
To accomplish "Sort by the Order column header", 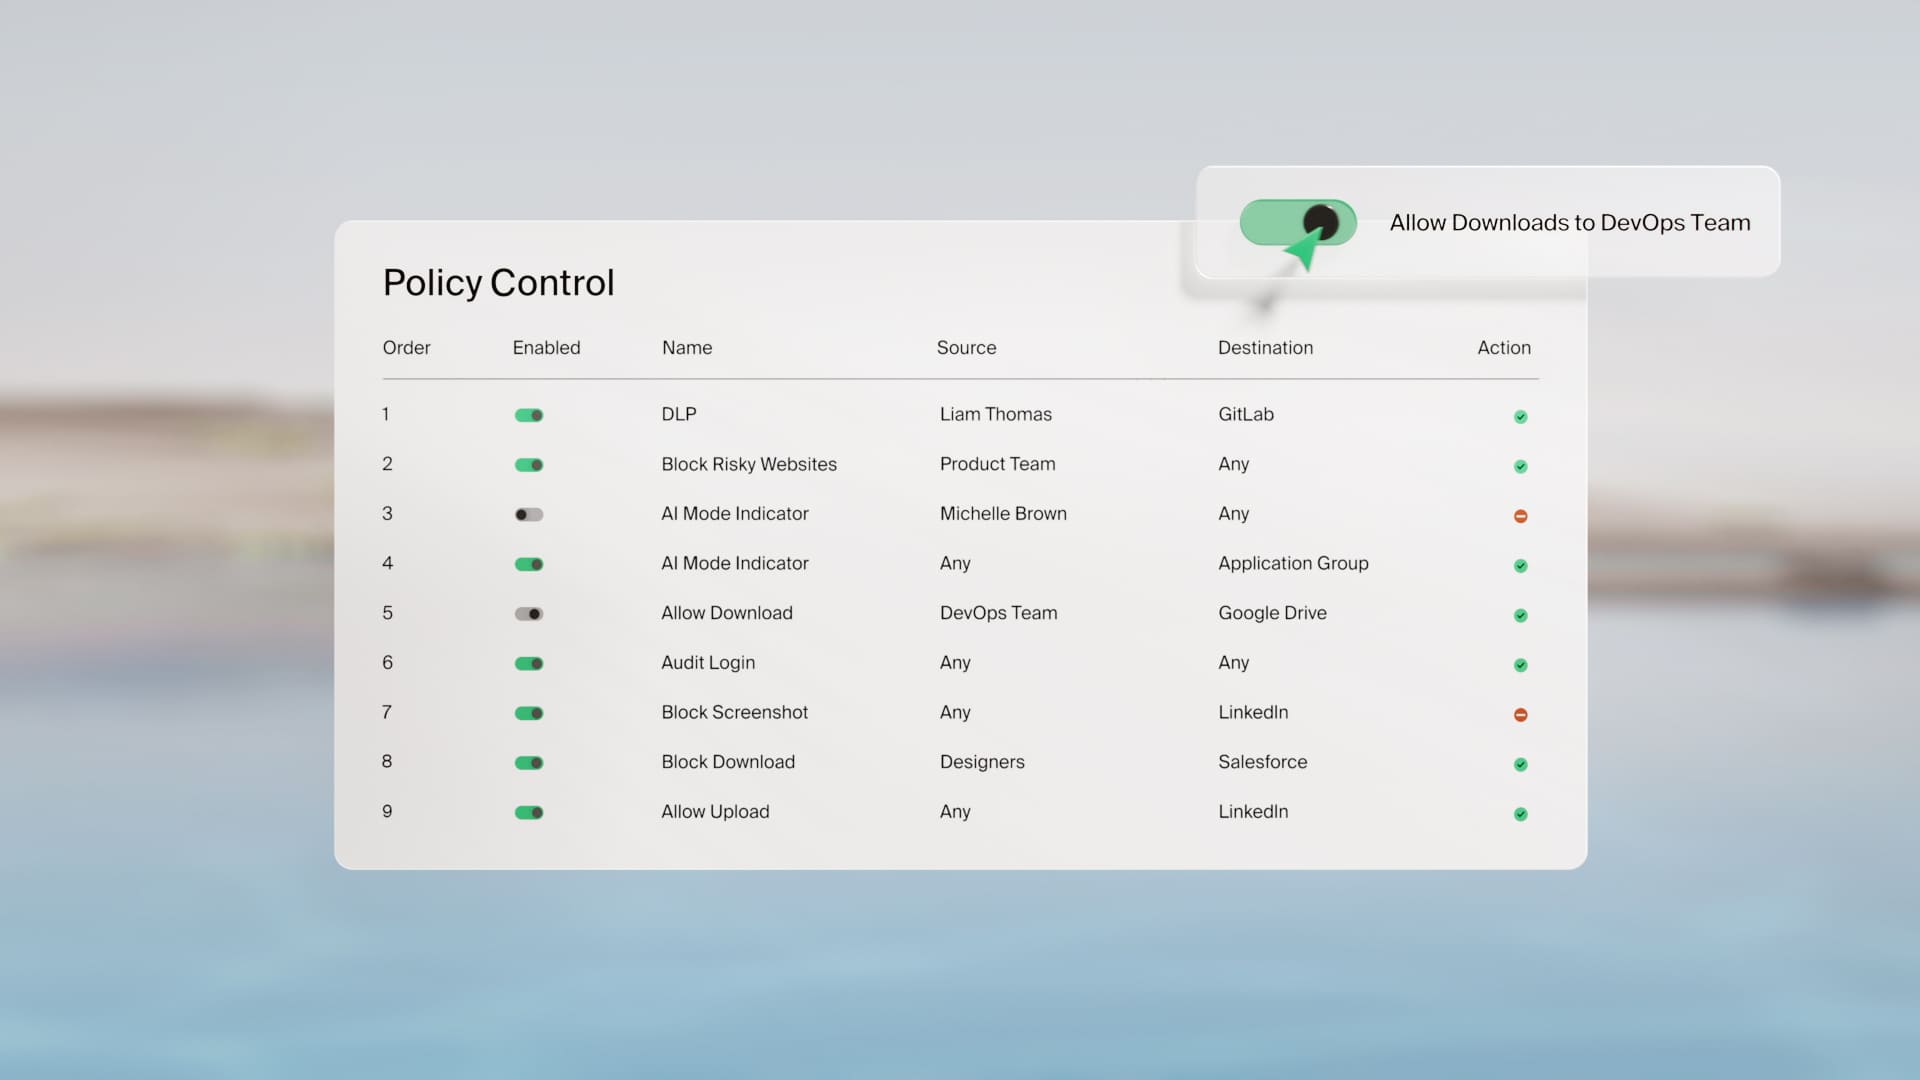I will click(x=406, y=348).
